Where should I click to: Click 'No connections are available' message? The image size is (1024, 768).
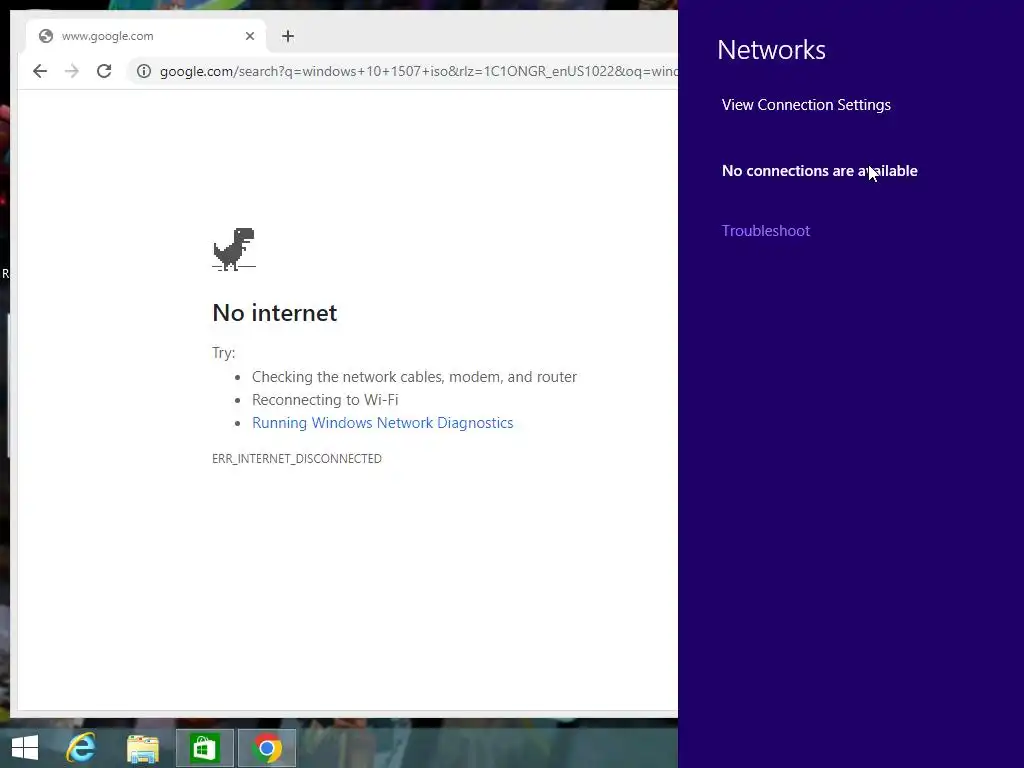820,171
